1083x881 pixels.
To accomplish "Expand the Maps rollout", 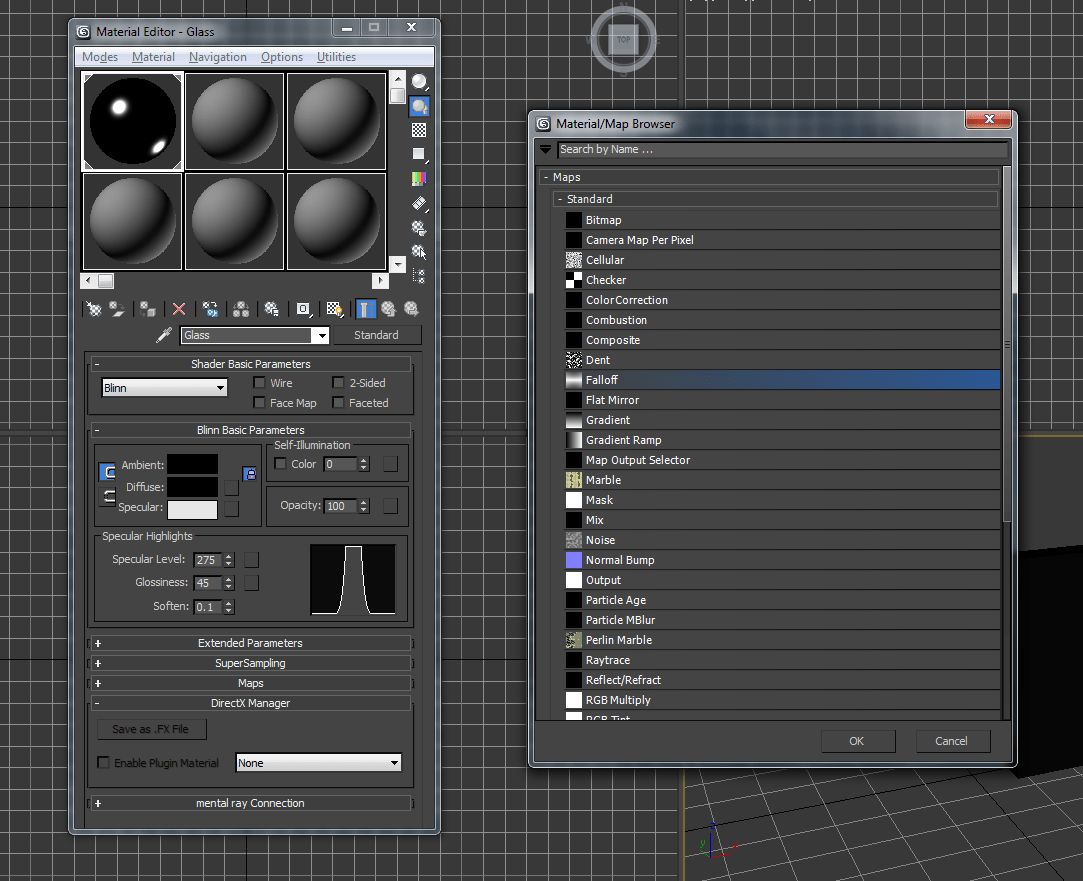I will click(x=250, y=683).
